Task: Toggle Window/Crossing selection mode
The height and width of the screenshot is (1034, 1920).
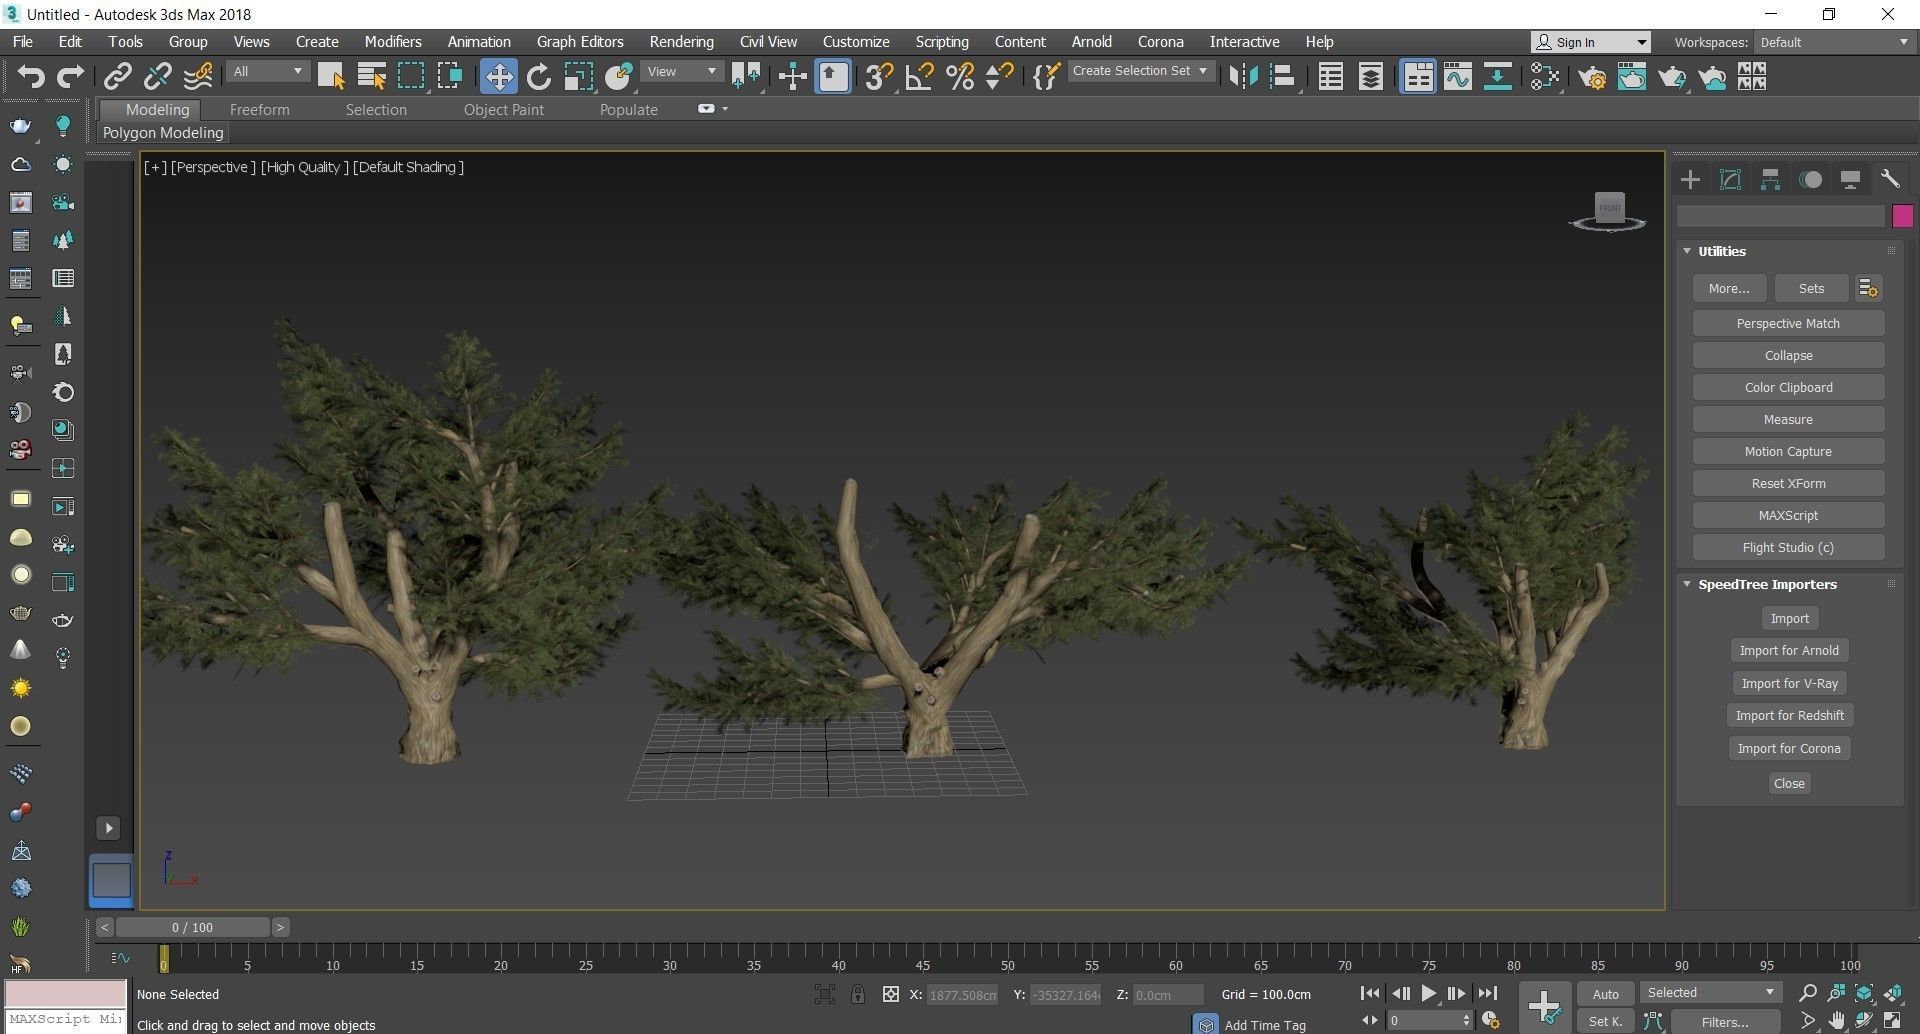Action: 450,76
